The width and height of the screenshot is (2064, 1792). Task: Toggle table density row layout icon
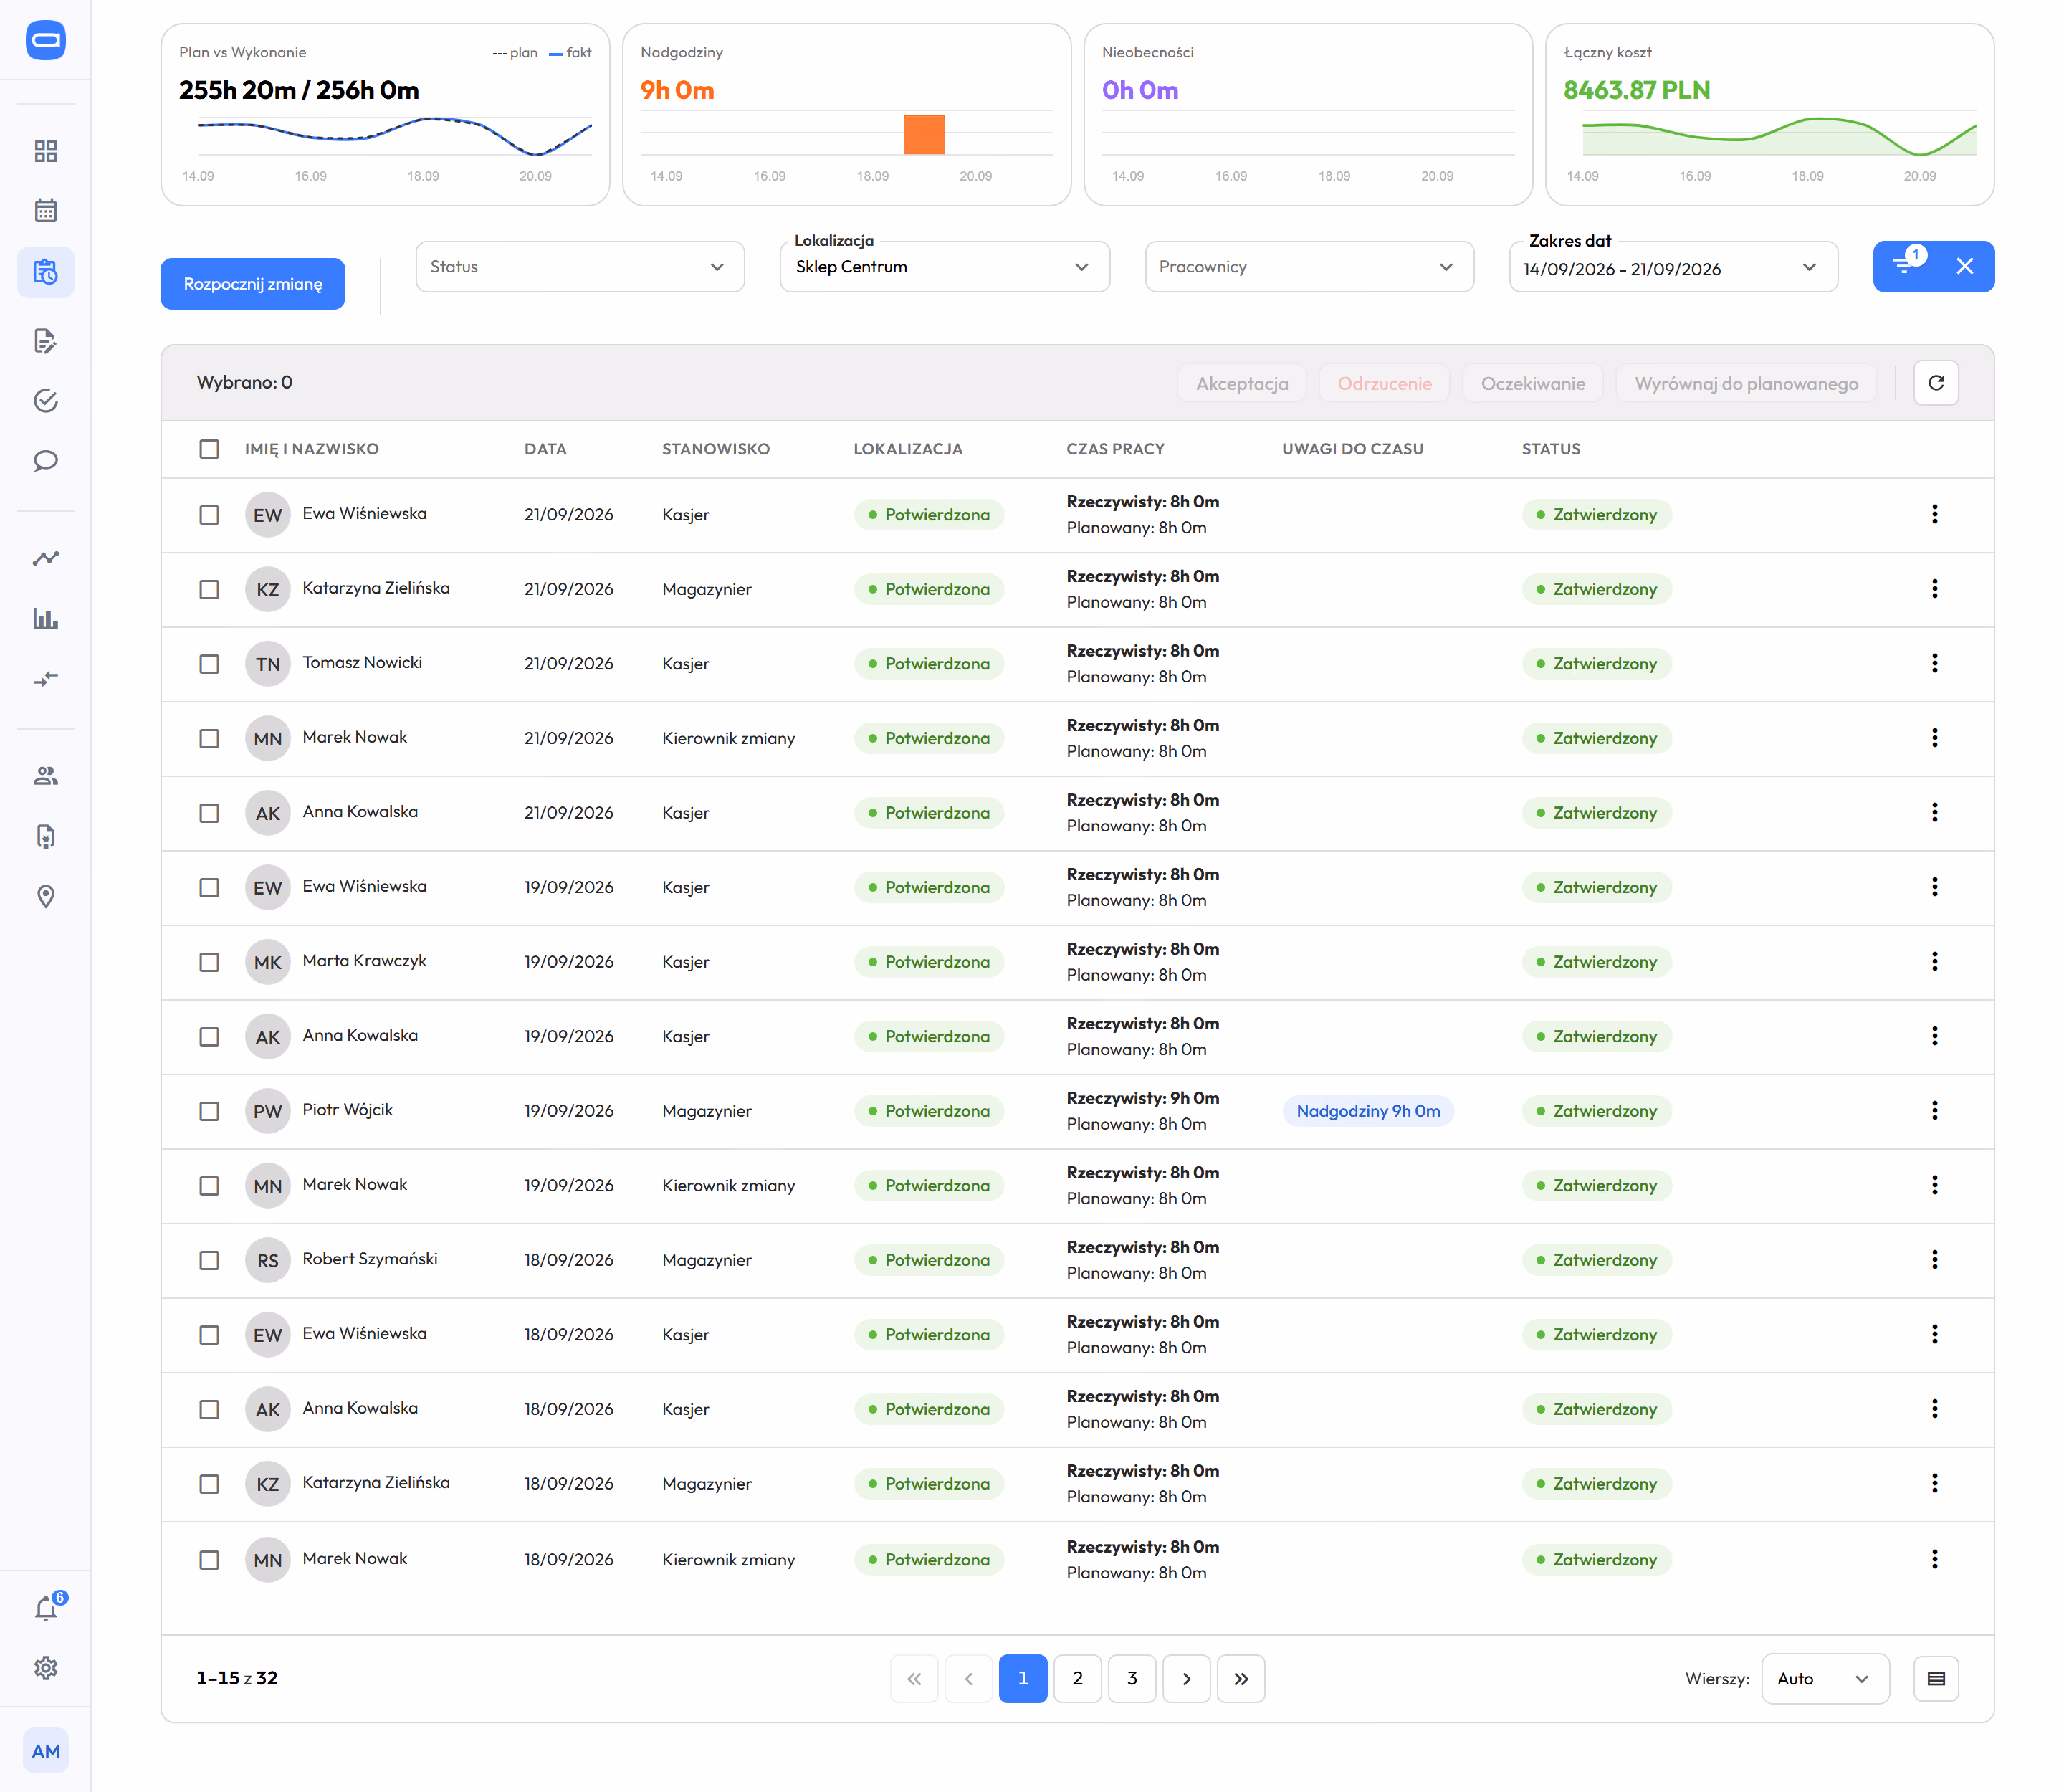pyautogui.click(x=1936, y=1679)
